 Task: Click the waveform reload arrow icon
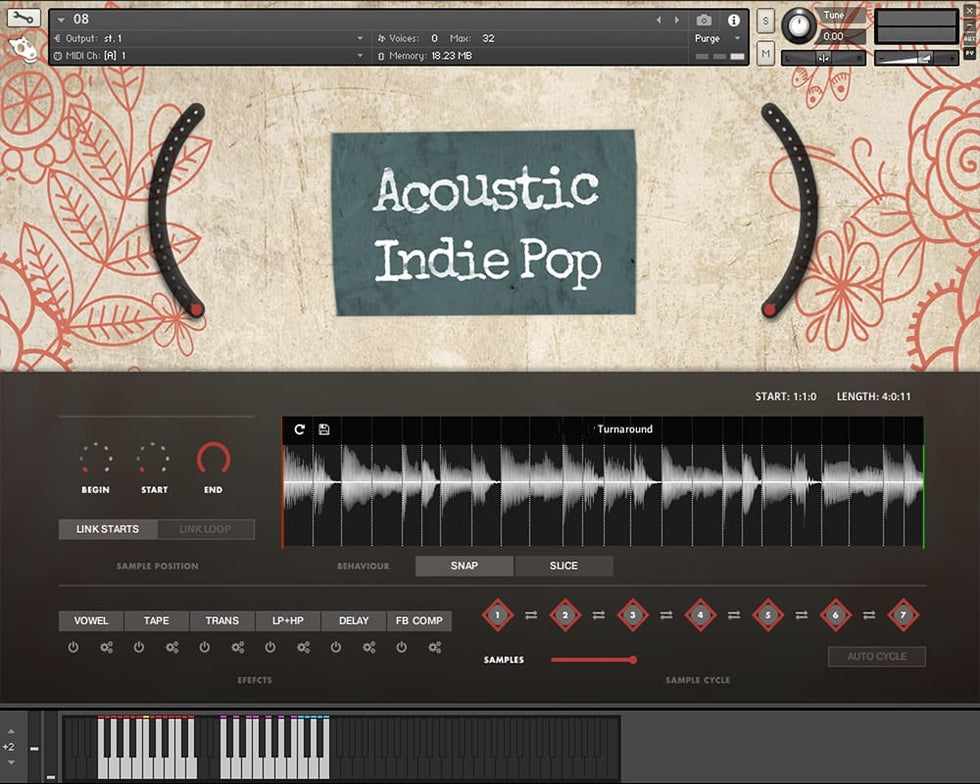(x=299, y=429)
